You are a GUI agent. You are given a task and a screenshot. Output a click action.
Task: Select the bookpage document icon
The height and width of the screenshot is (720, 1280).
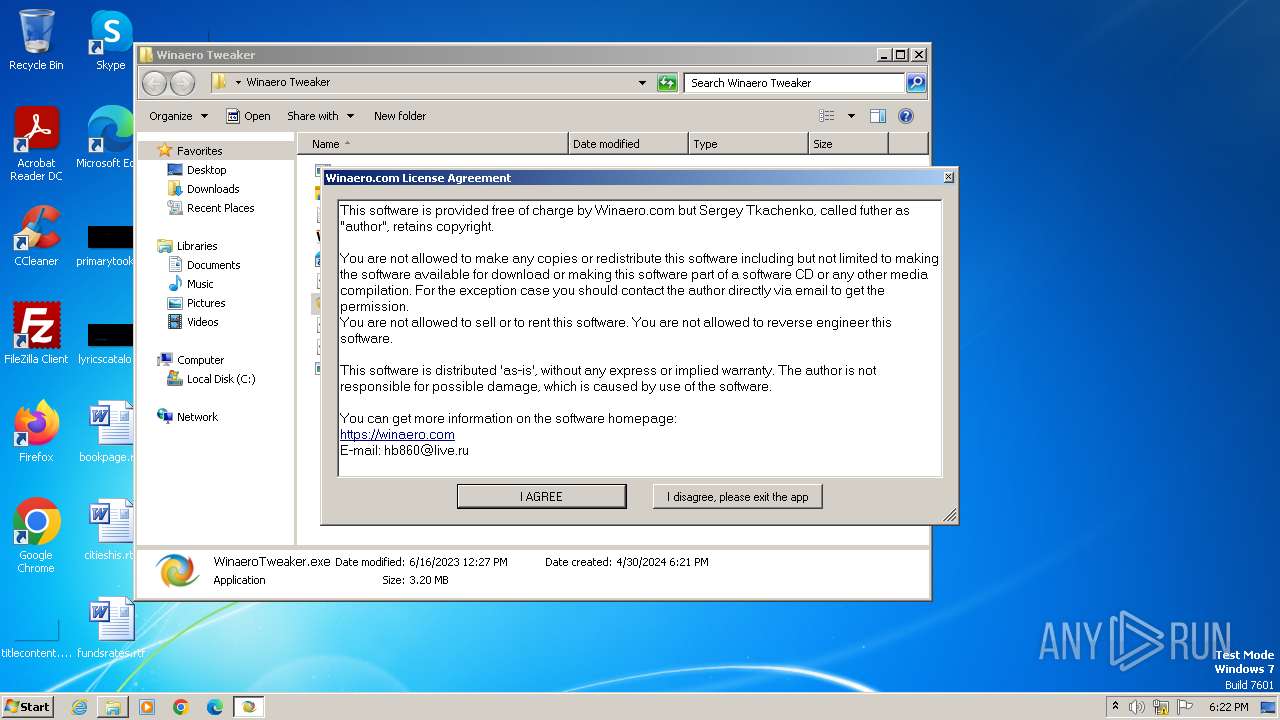click(108, 432)
